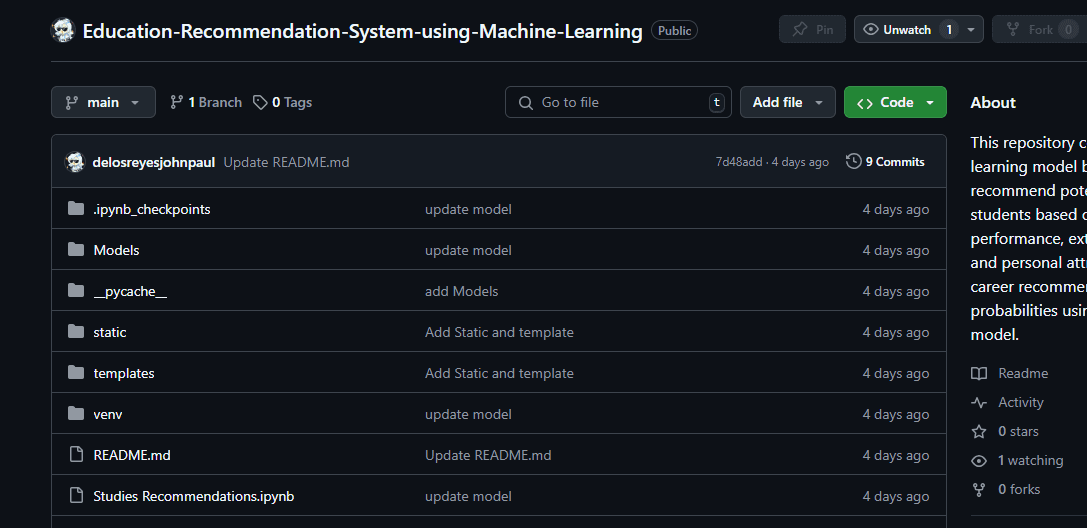Click the repository owner avatar beside the title
The width and height of the screenshot is (1087, 528).
[63, 30]
